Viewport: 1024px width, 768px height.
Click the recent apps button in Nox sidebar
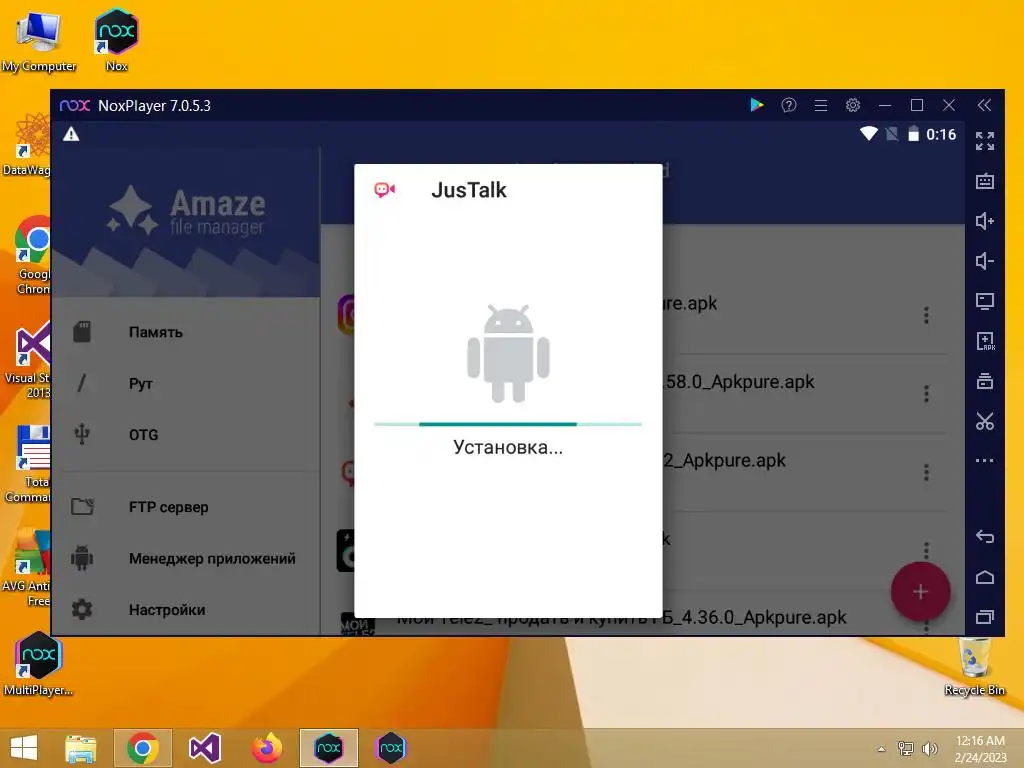point(985,617)
